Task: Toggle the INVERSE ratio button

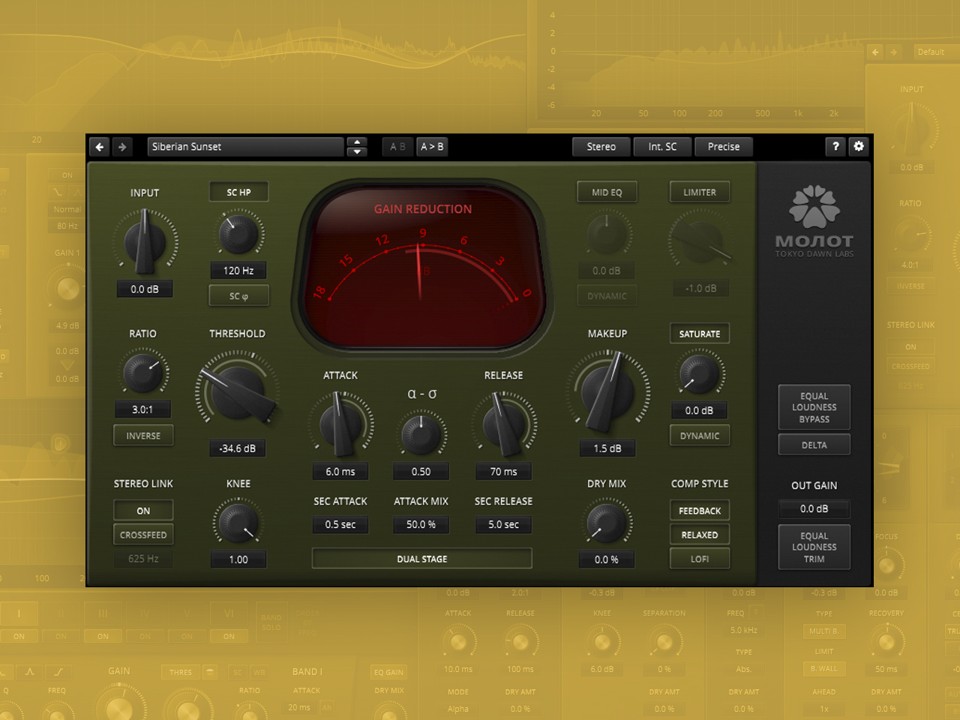Action: [143, 436]
